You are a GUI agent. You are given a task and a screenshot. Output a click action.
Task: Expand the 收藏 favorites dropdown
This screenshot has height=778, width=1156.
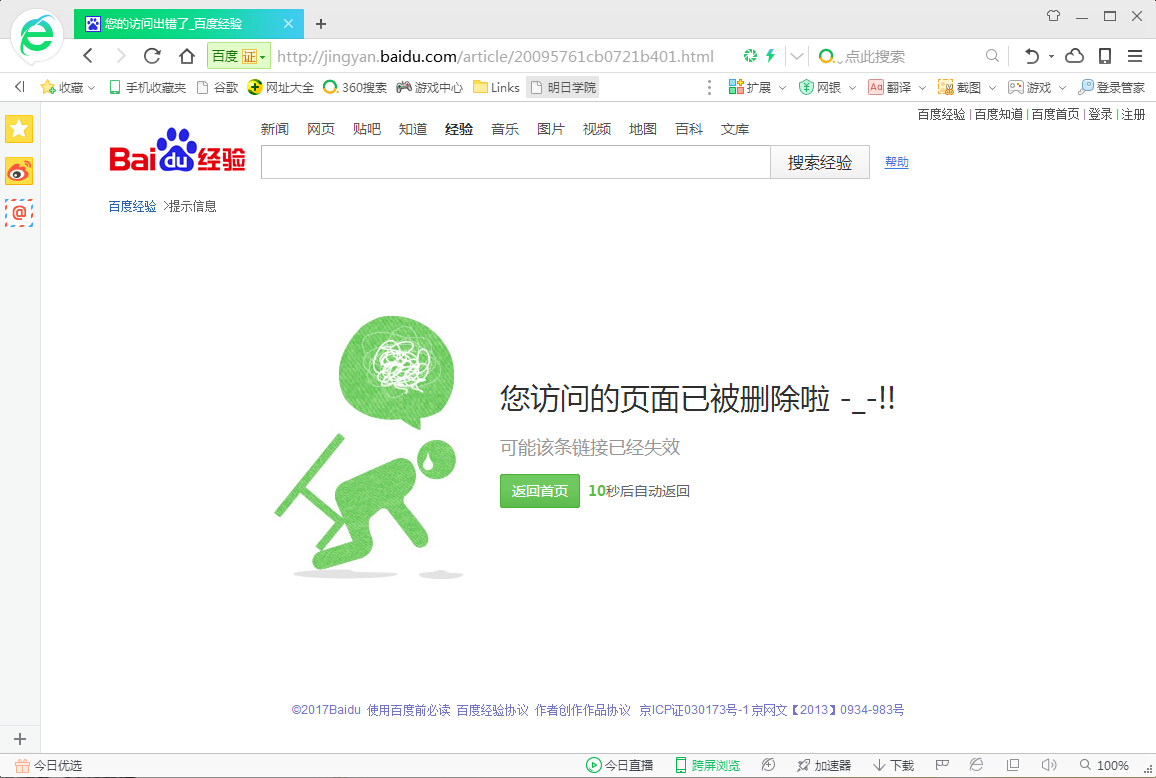pyautogui.click(x=91, y=88)
